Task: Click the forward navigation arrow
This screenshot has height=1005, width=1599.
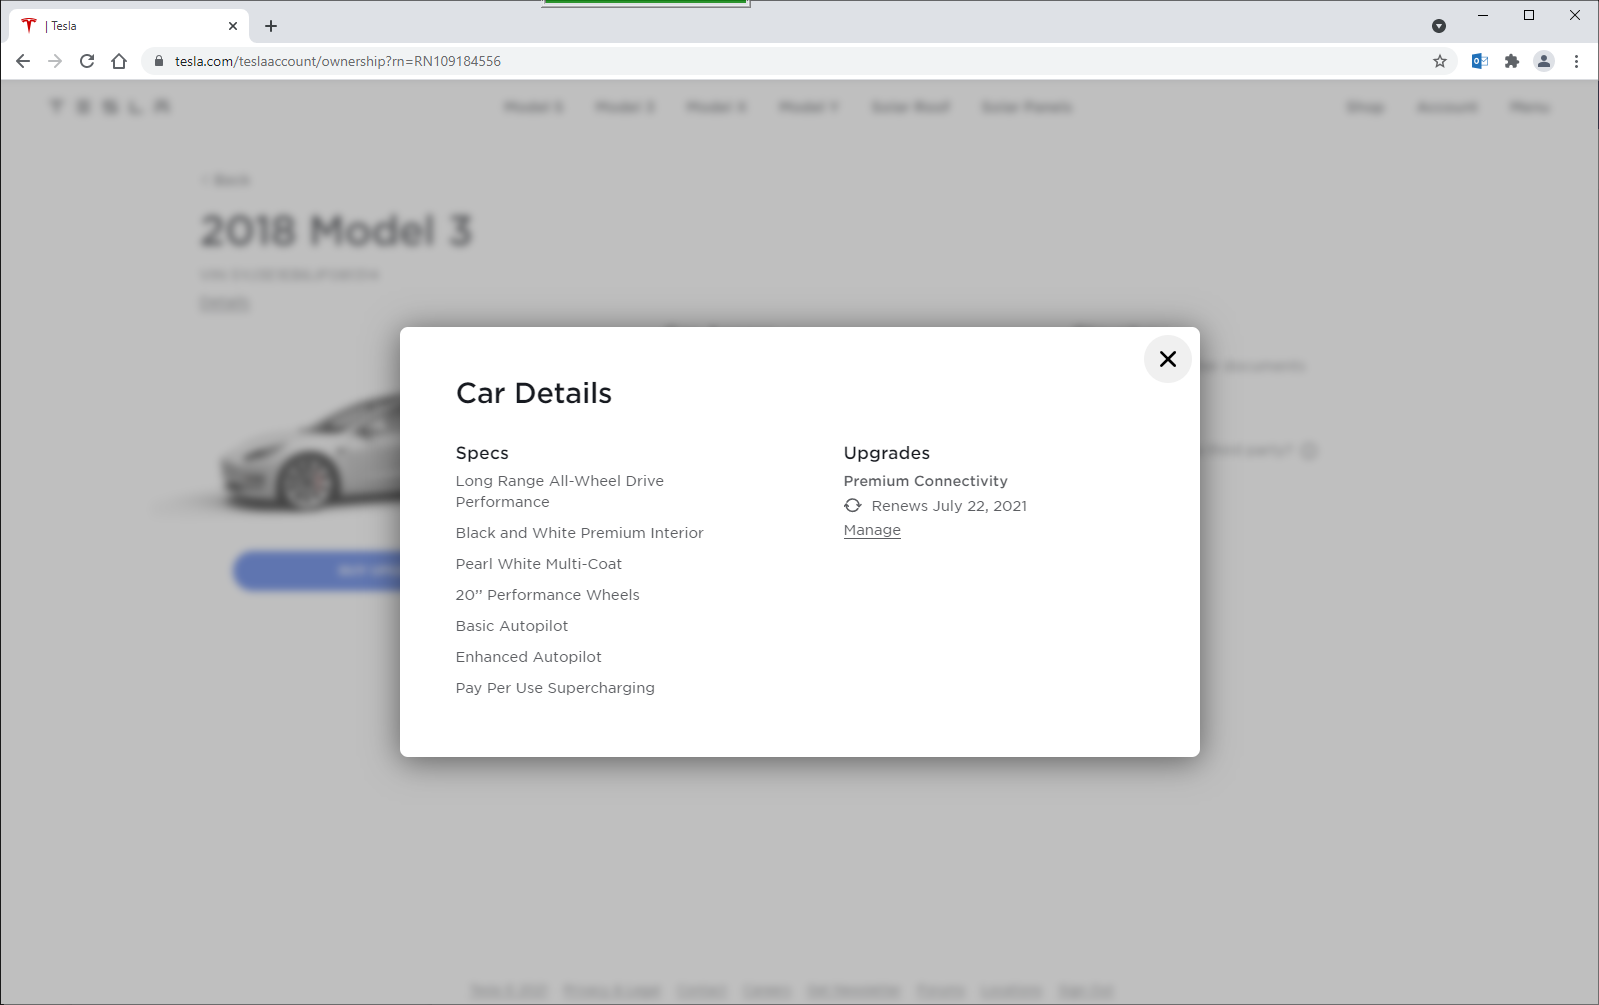Action: coord(55,61)
